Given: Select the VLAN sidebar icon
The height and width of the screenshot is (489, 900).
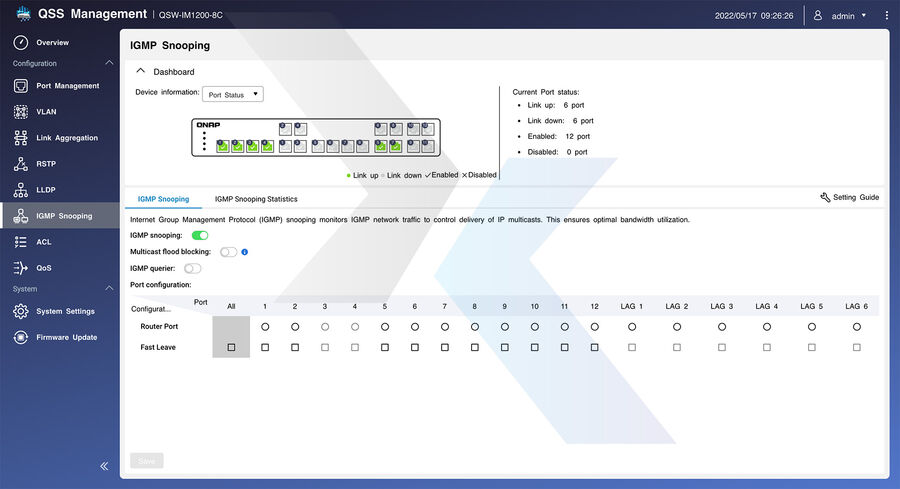Looking at the screenshot, I should click(x=20, y=112).
